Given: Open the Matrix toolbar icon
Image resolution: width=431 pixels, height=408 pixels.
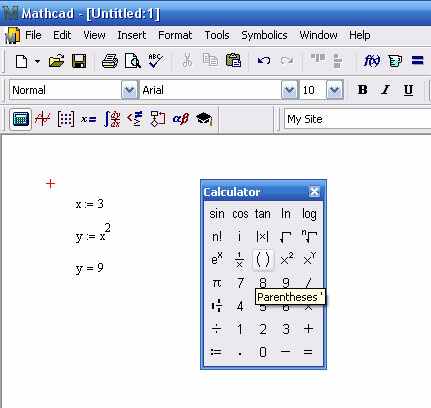Looking at the screenshot, I should [x=65, y=119].
